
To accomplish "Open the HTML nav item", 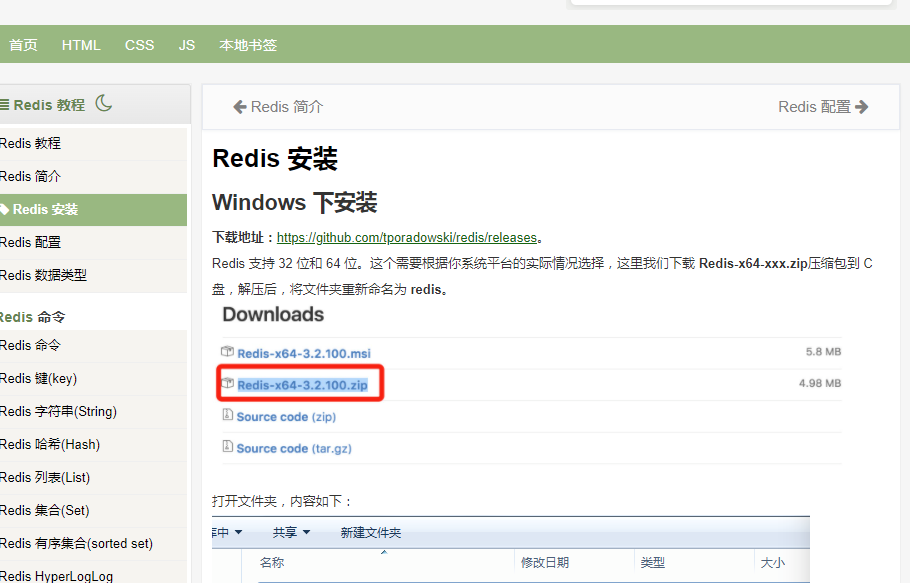I will click(81, 45).
